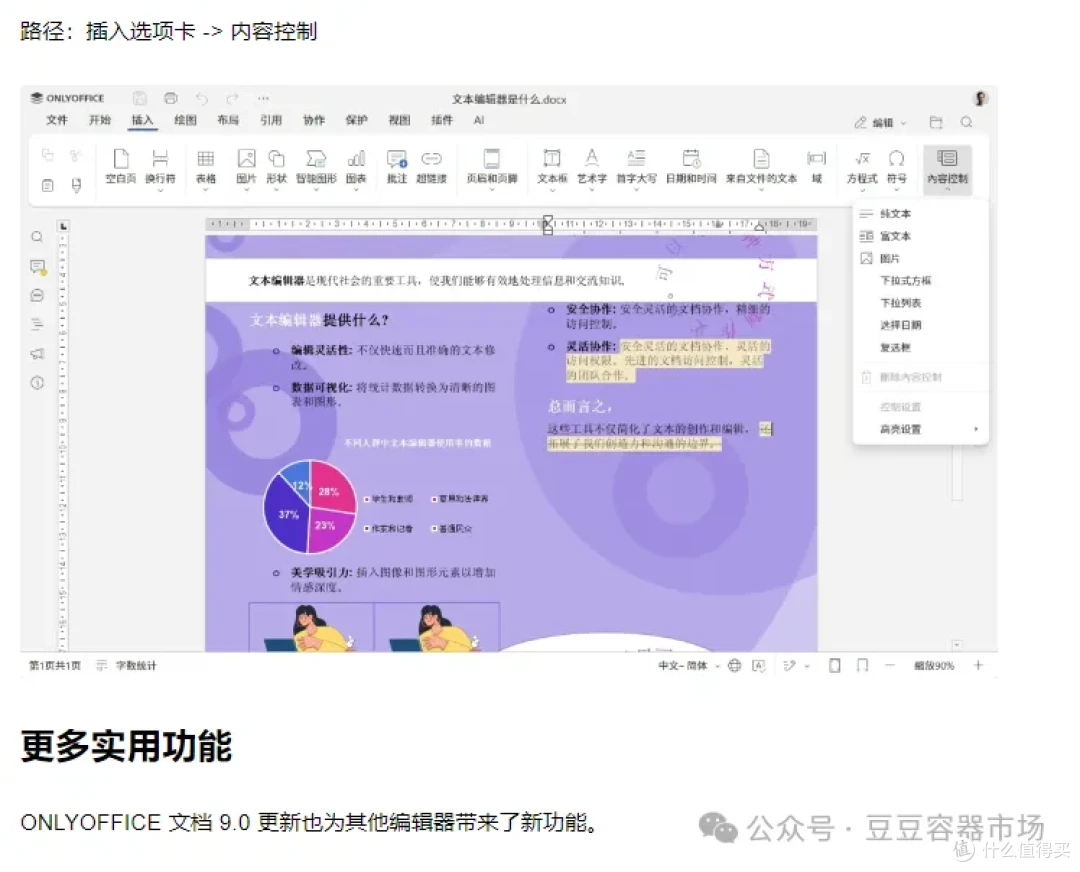Expand the 艺术字 text art dropdown
This screenshot has width=1080, height=872.
pos(592,190)
